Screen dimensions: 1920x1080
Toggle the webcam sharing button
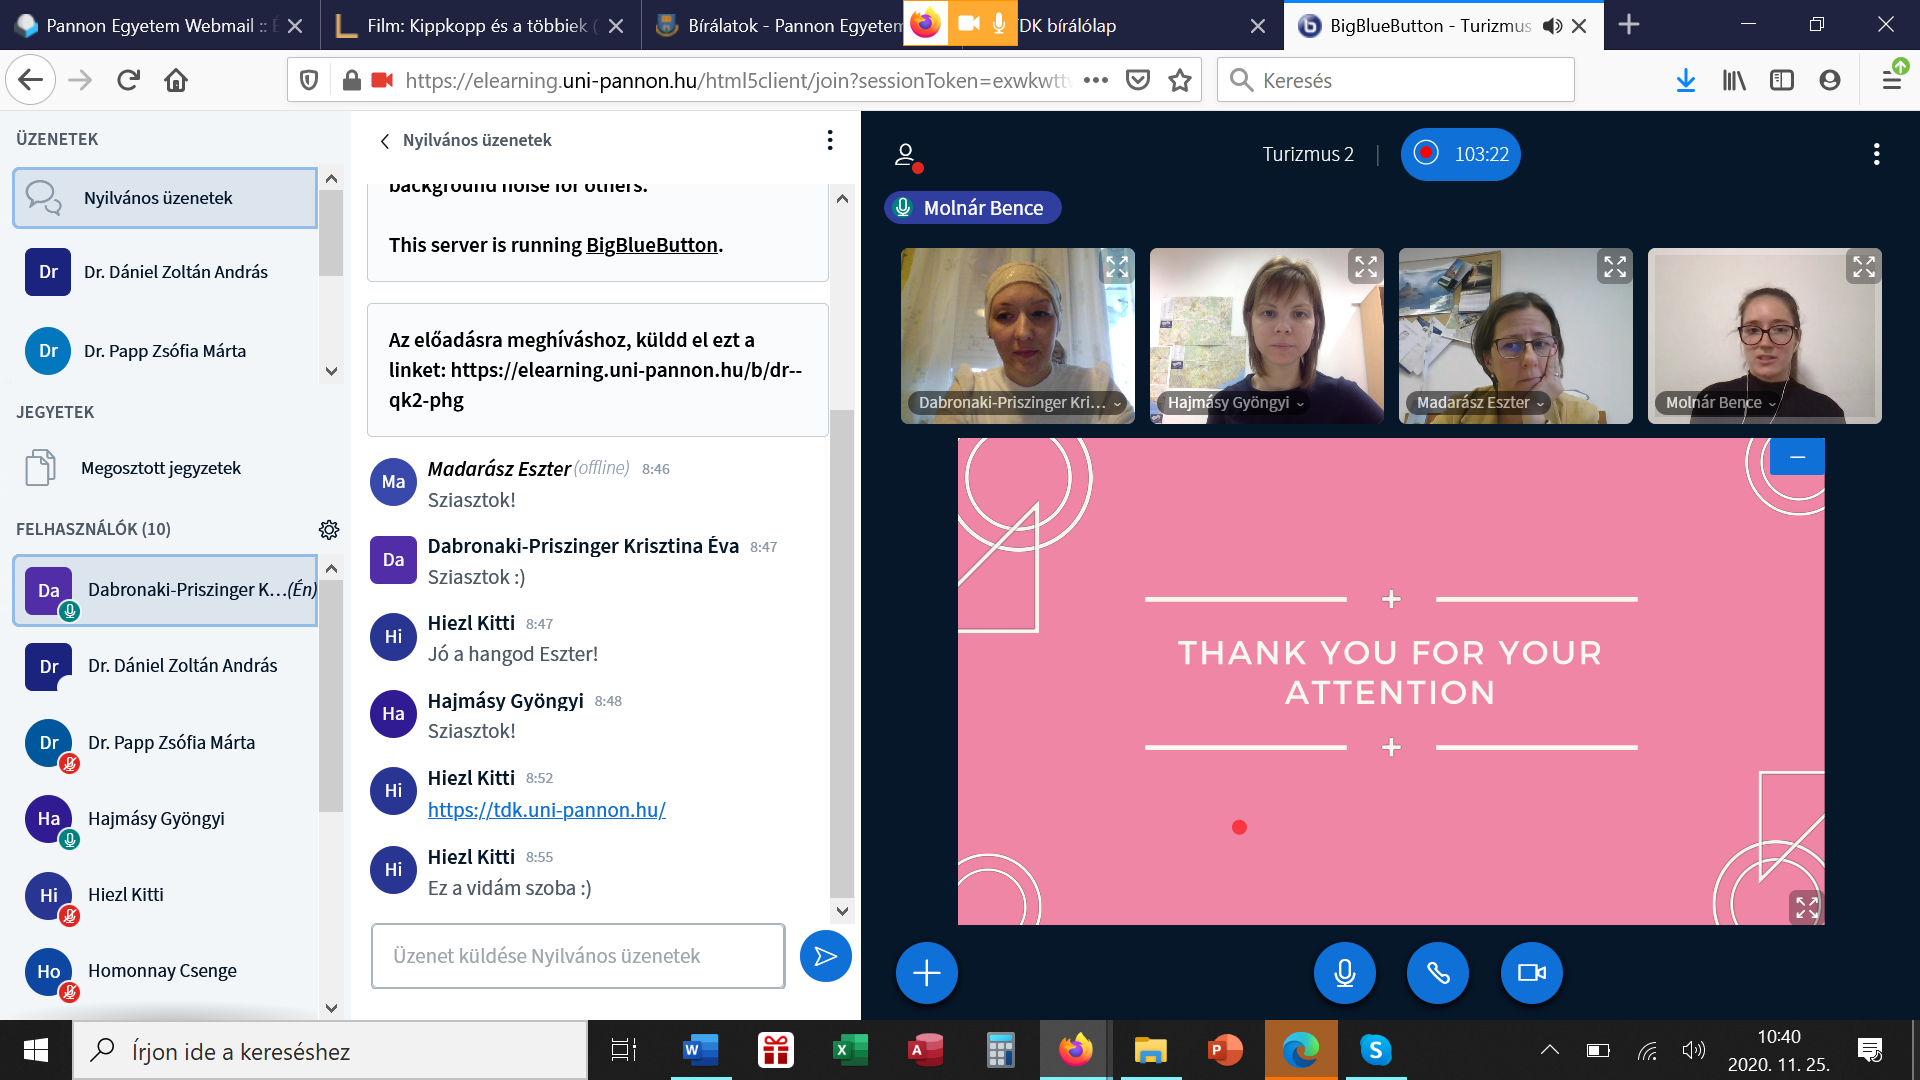1531,973
